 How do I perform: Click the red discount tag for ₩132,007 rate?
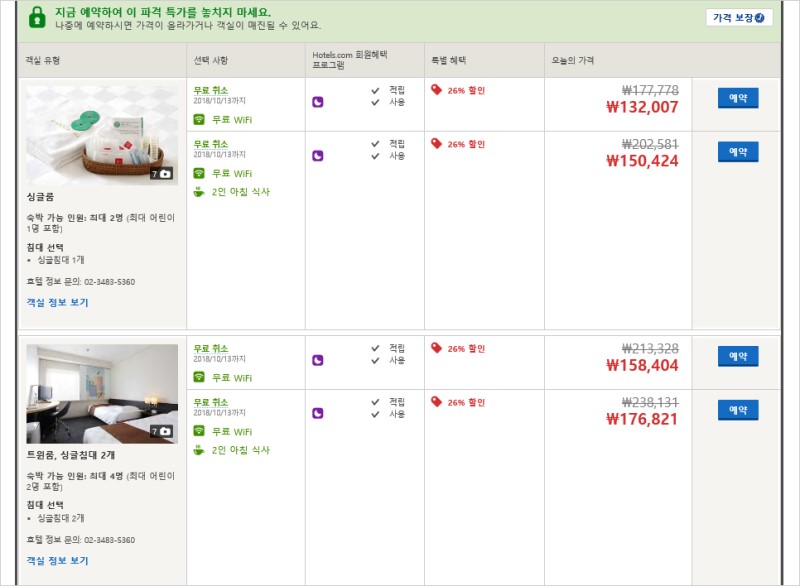[x=436, y=90]
